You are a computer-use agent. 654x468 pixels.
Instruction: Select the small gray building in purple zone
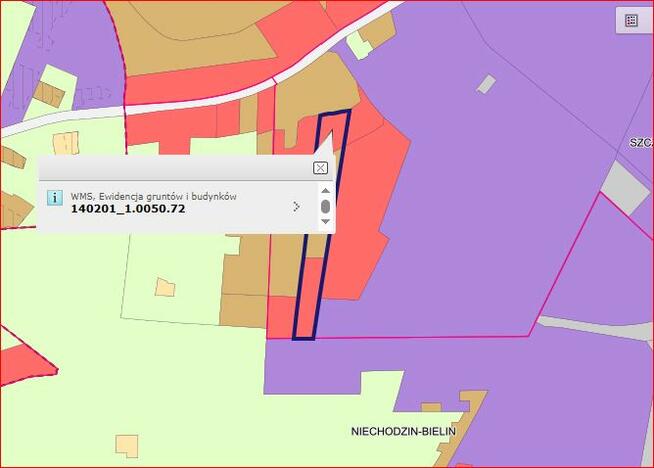pos(486,84)
